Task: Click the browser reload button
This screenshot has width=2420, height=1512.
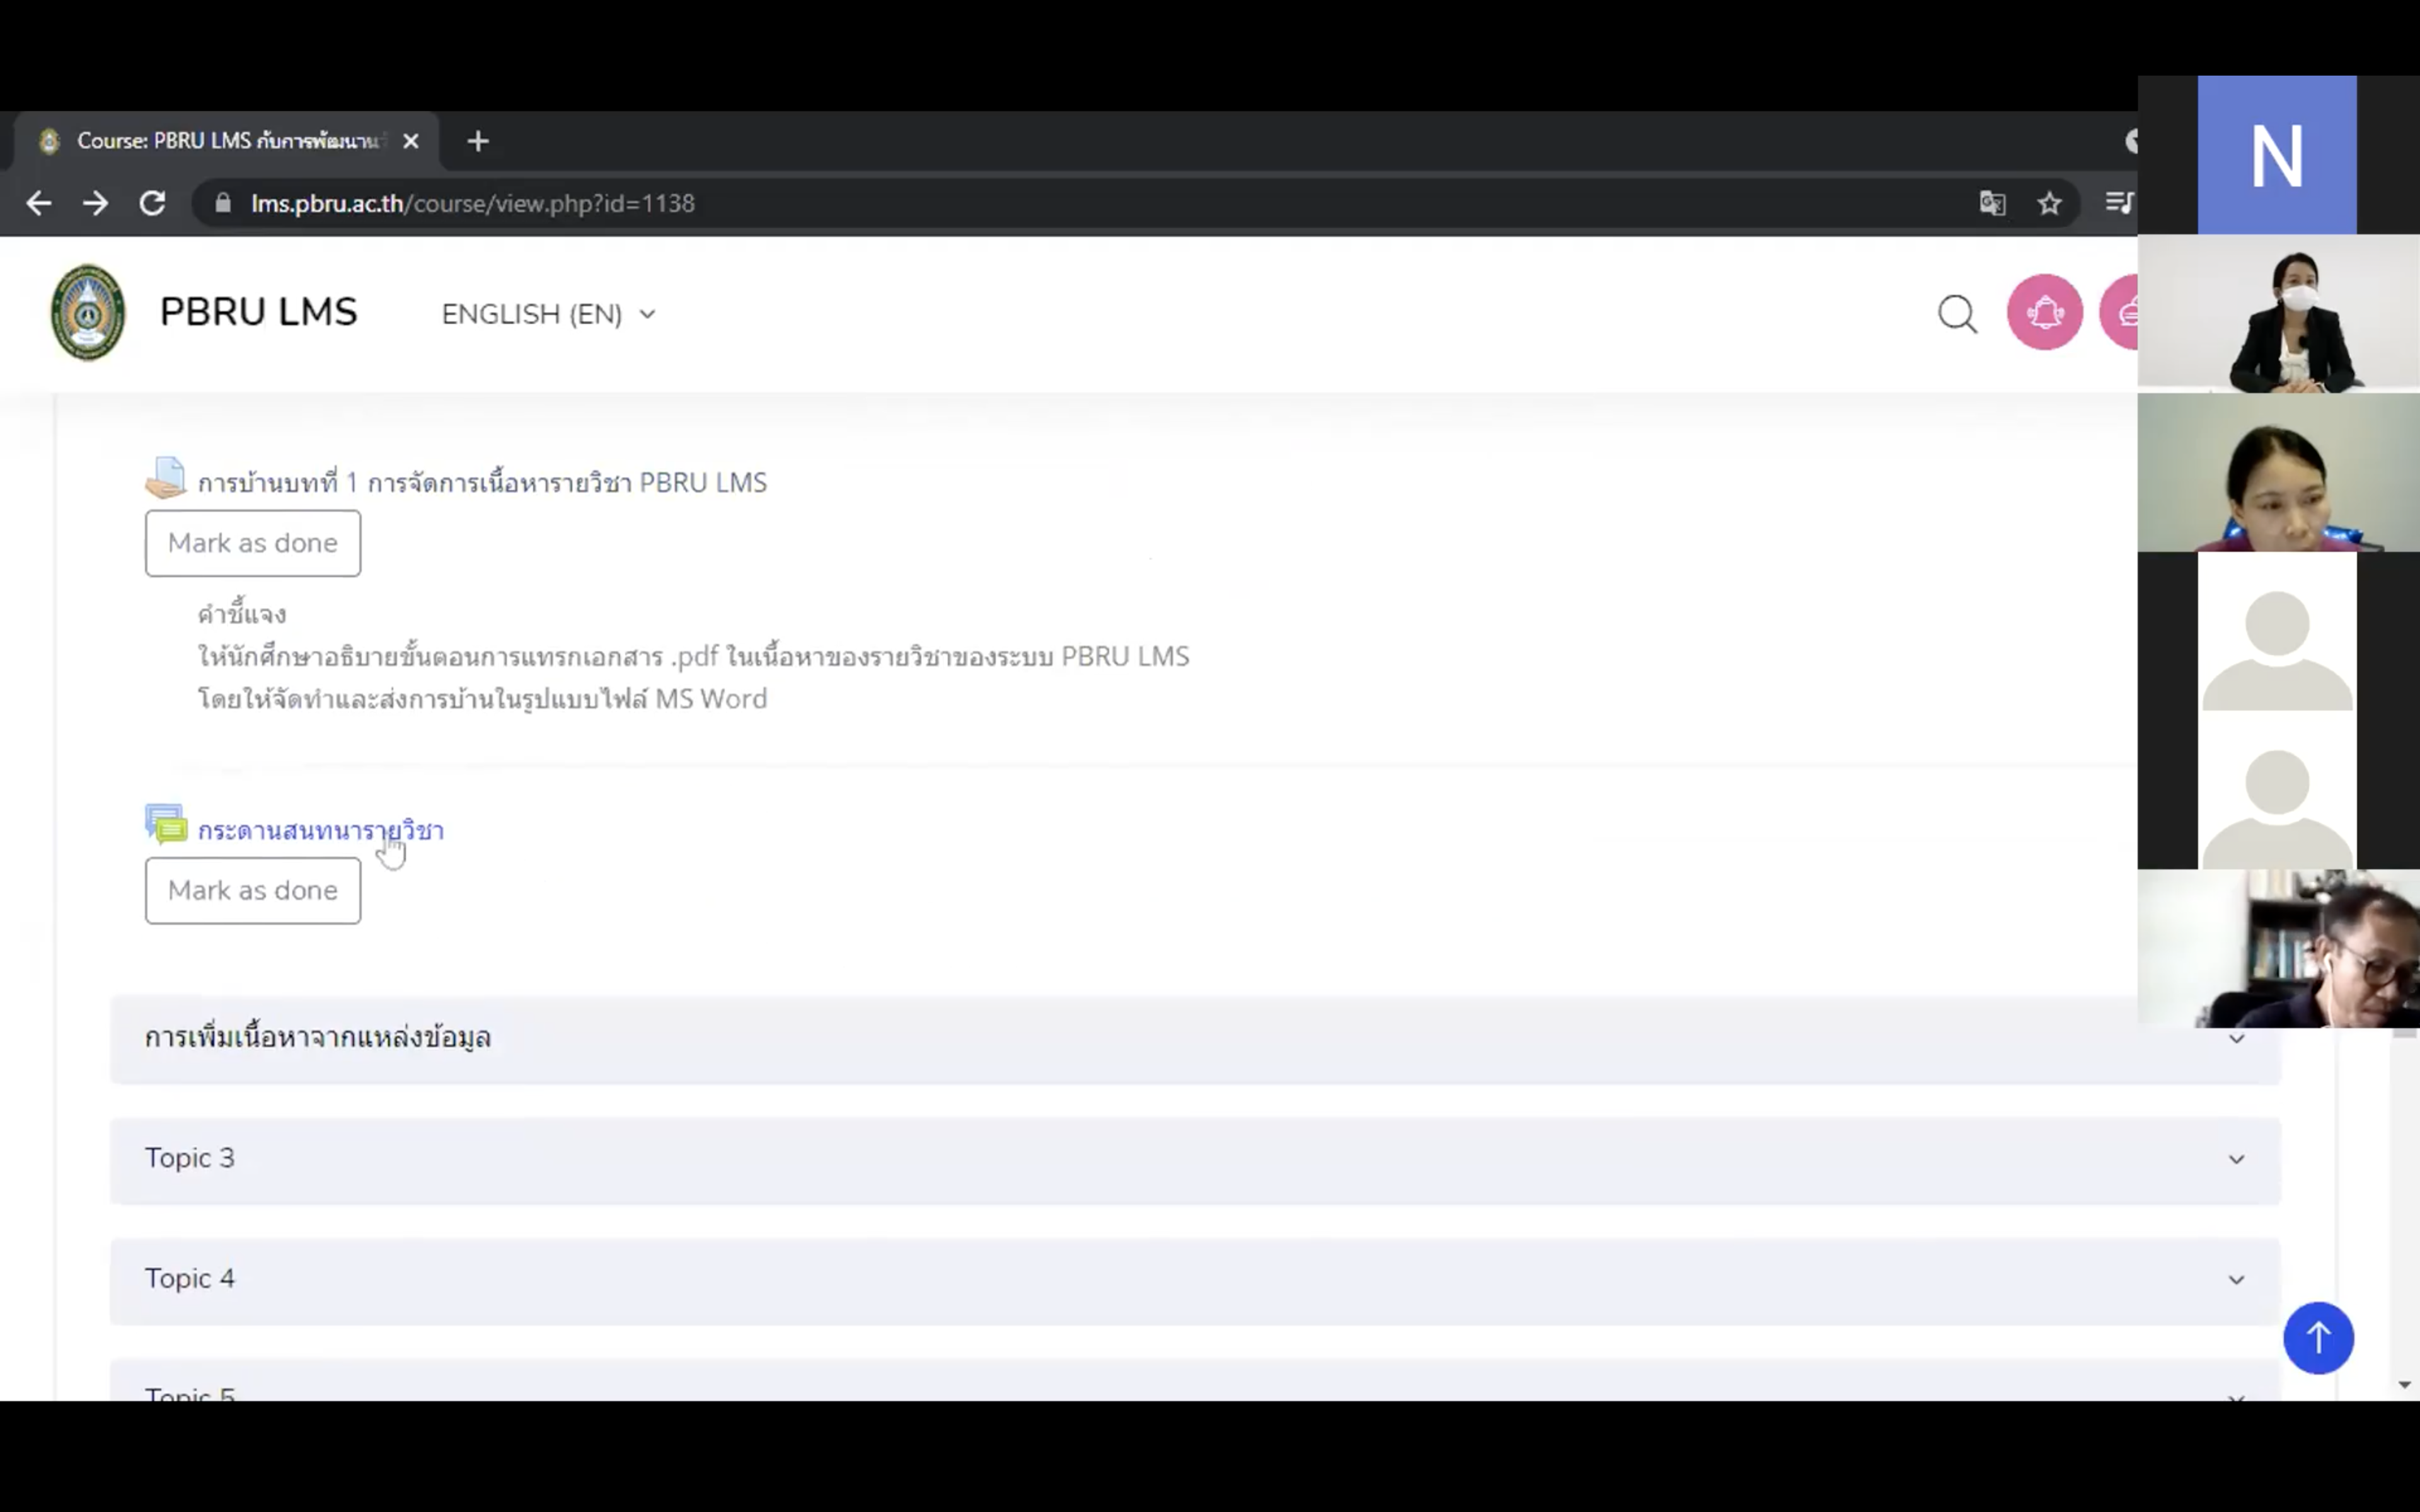Action: pos(152,204)
